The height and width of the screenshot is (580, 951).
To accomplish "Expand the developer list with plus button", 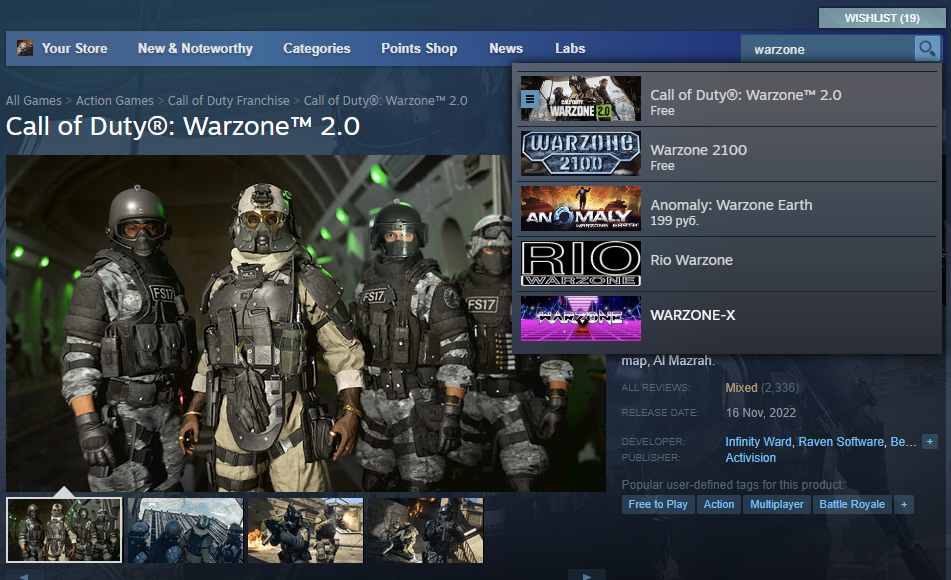I will tap(930, 441).
